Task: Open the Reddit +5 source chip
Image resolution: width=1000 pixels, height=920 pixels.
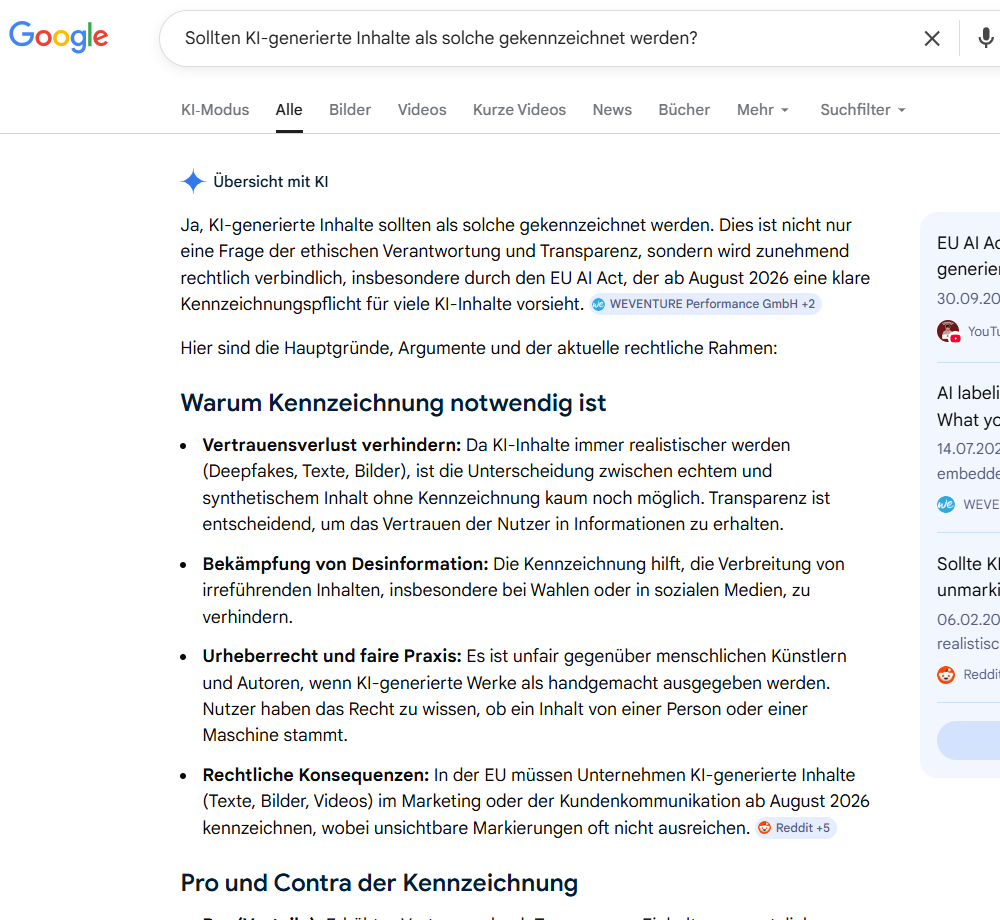Action: 795,828
